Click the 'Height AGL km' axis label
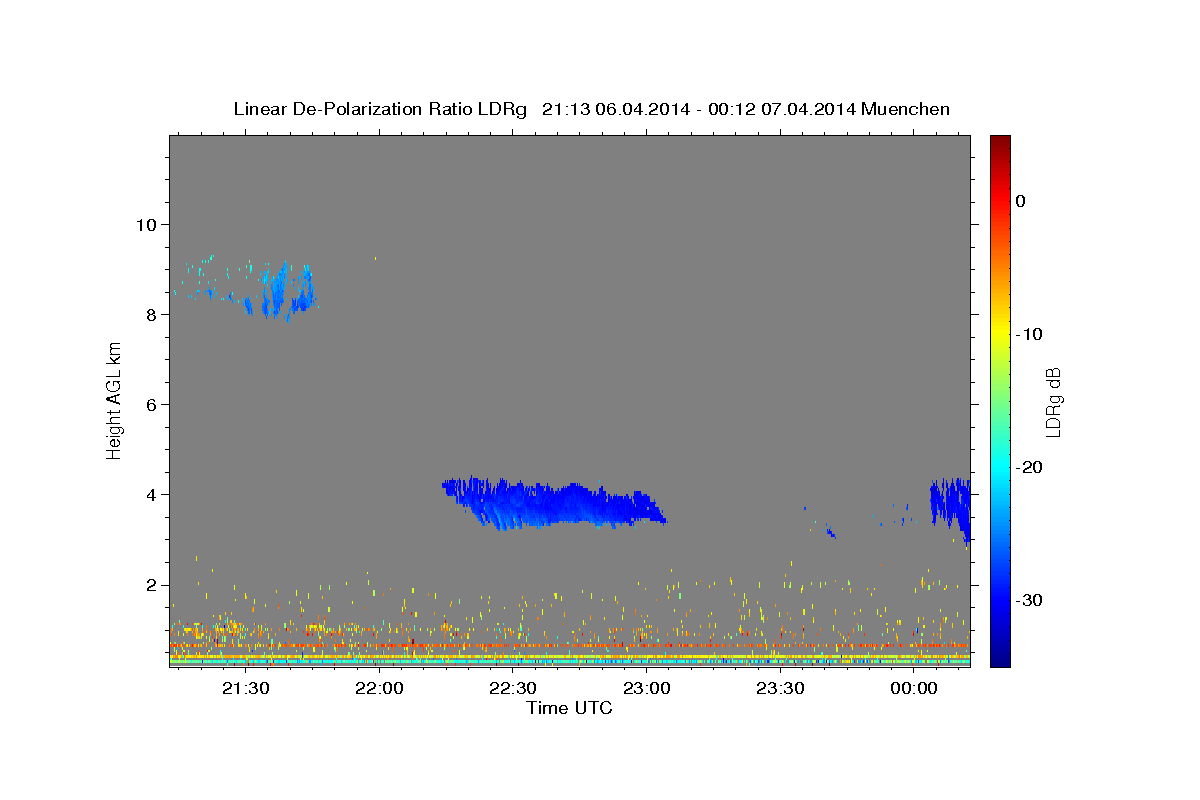This screenshot has width=1200, height=800. [115, 401]
